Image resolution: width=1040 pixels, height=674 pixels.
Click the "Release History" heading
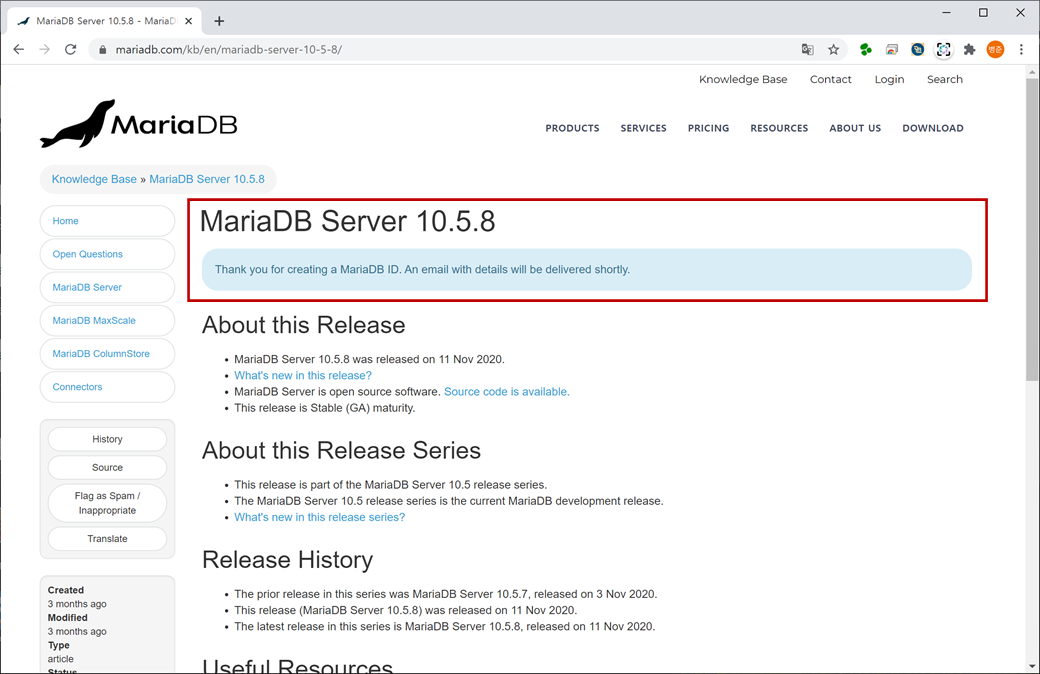point(288,560)
